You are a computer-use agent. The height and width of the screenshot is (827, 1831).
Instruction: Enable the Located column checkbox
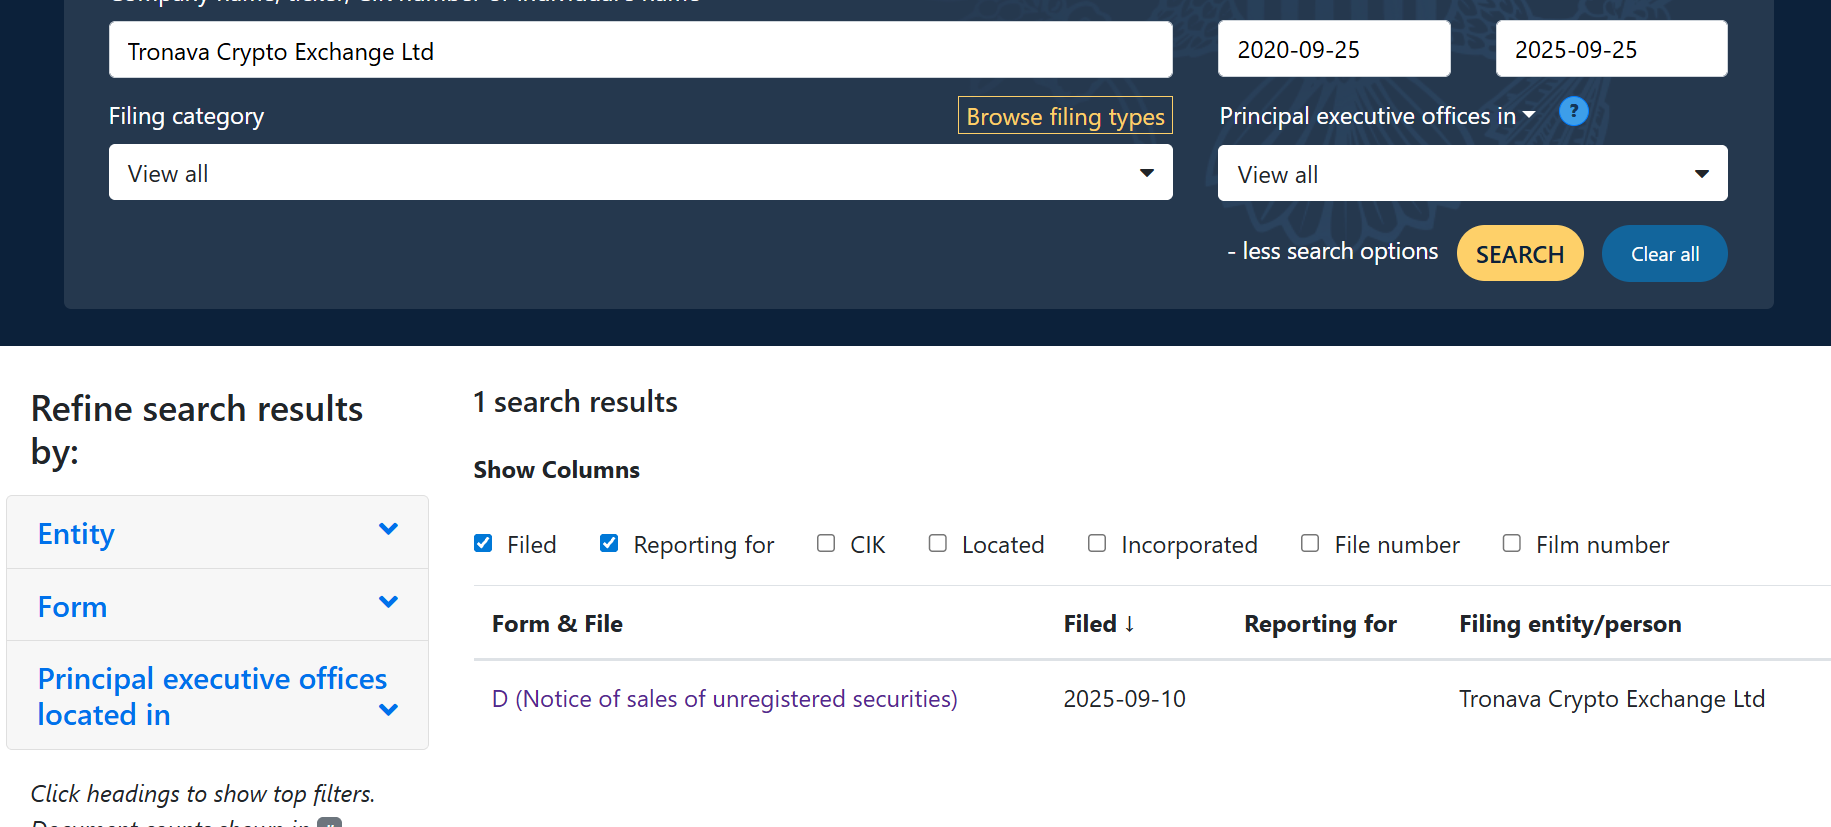[938, 543]
